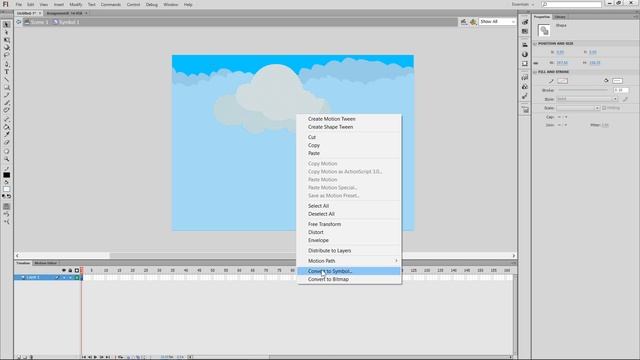
Task: Switch to the Library tab
Action: (x=560, y=17)
